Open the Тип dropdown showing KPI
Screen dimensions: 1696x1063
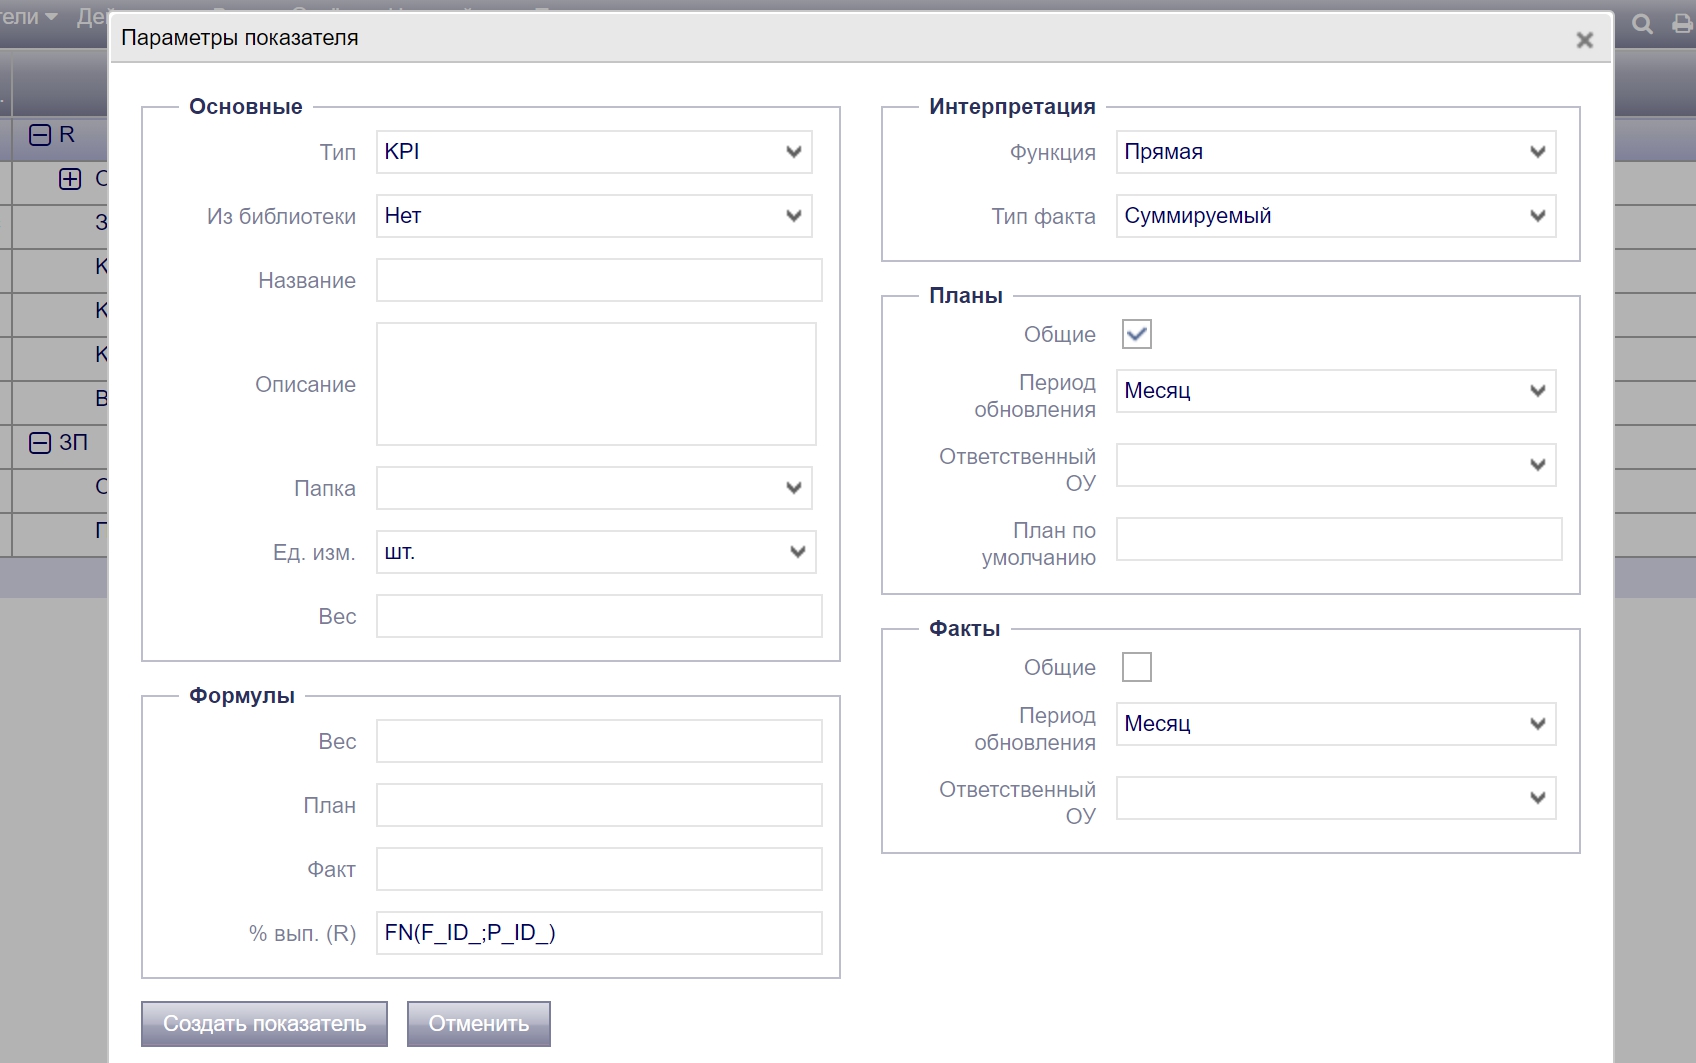[x=594, y=152]
